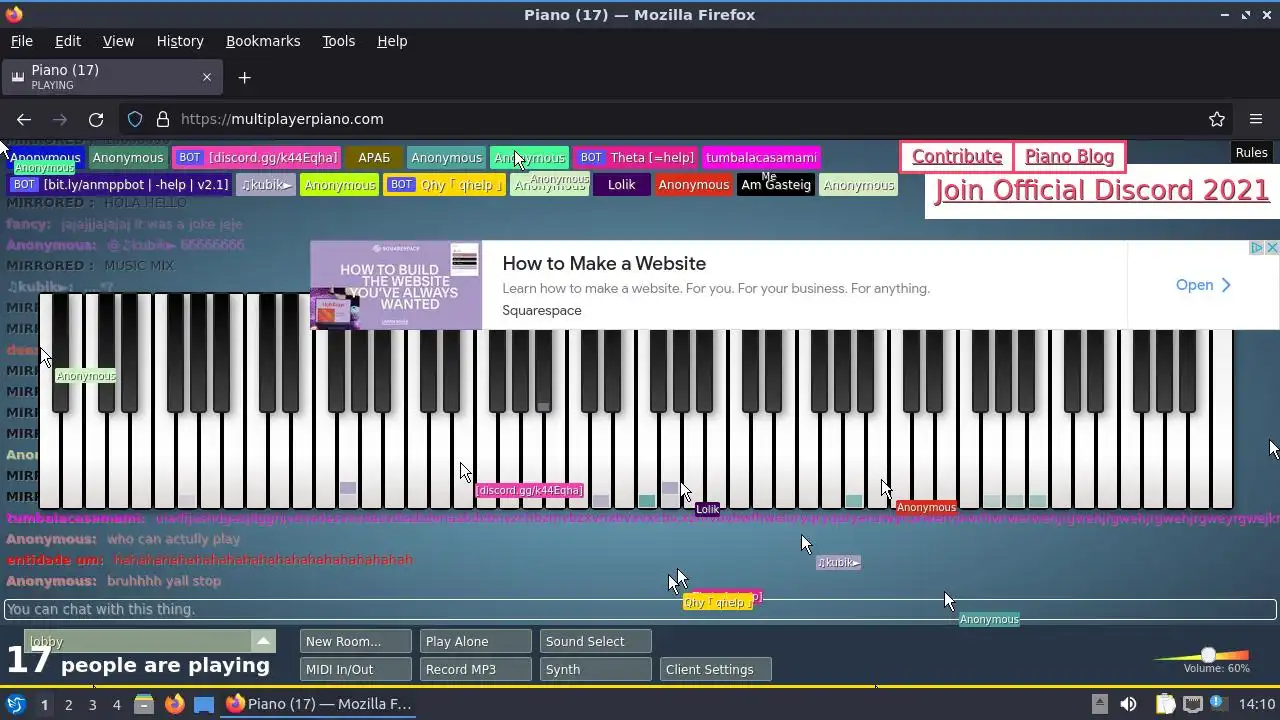The image size is (1280, 720).
Task: Click the New Room... button
Action: pyautogui.click(x=355, y=642)
